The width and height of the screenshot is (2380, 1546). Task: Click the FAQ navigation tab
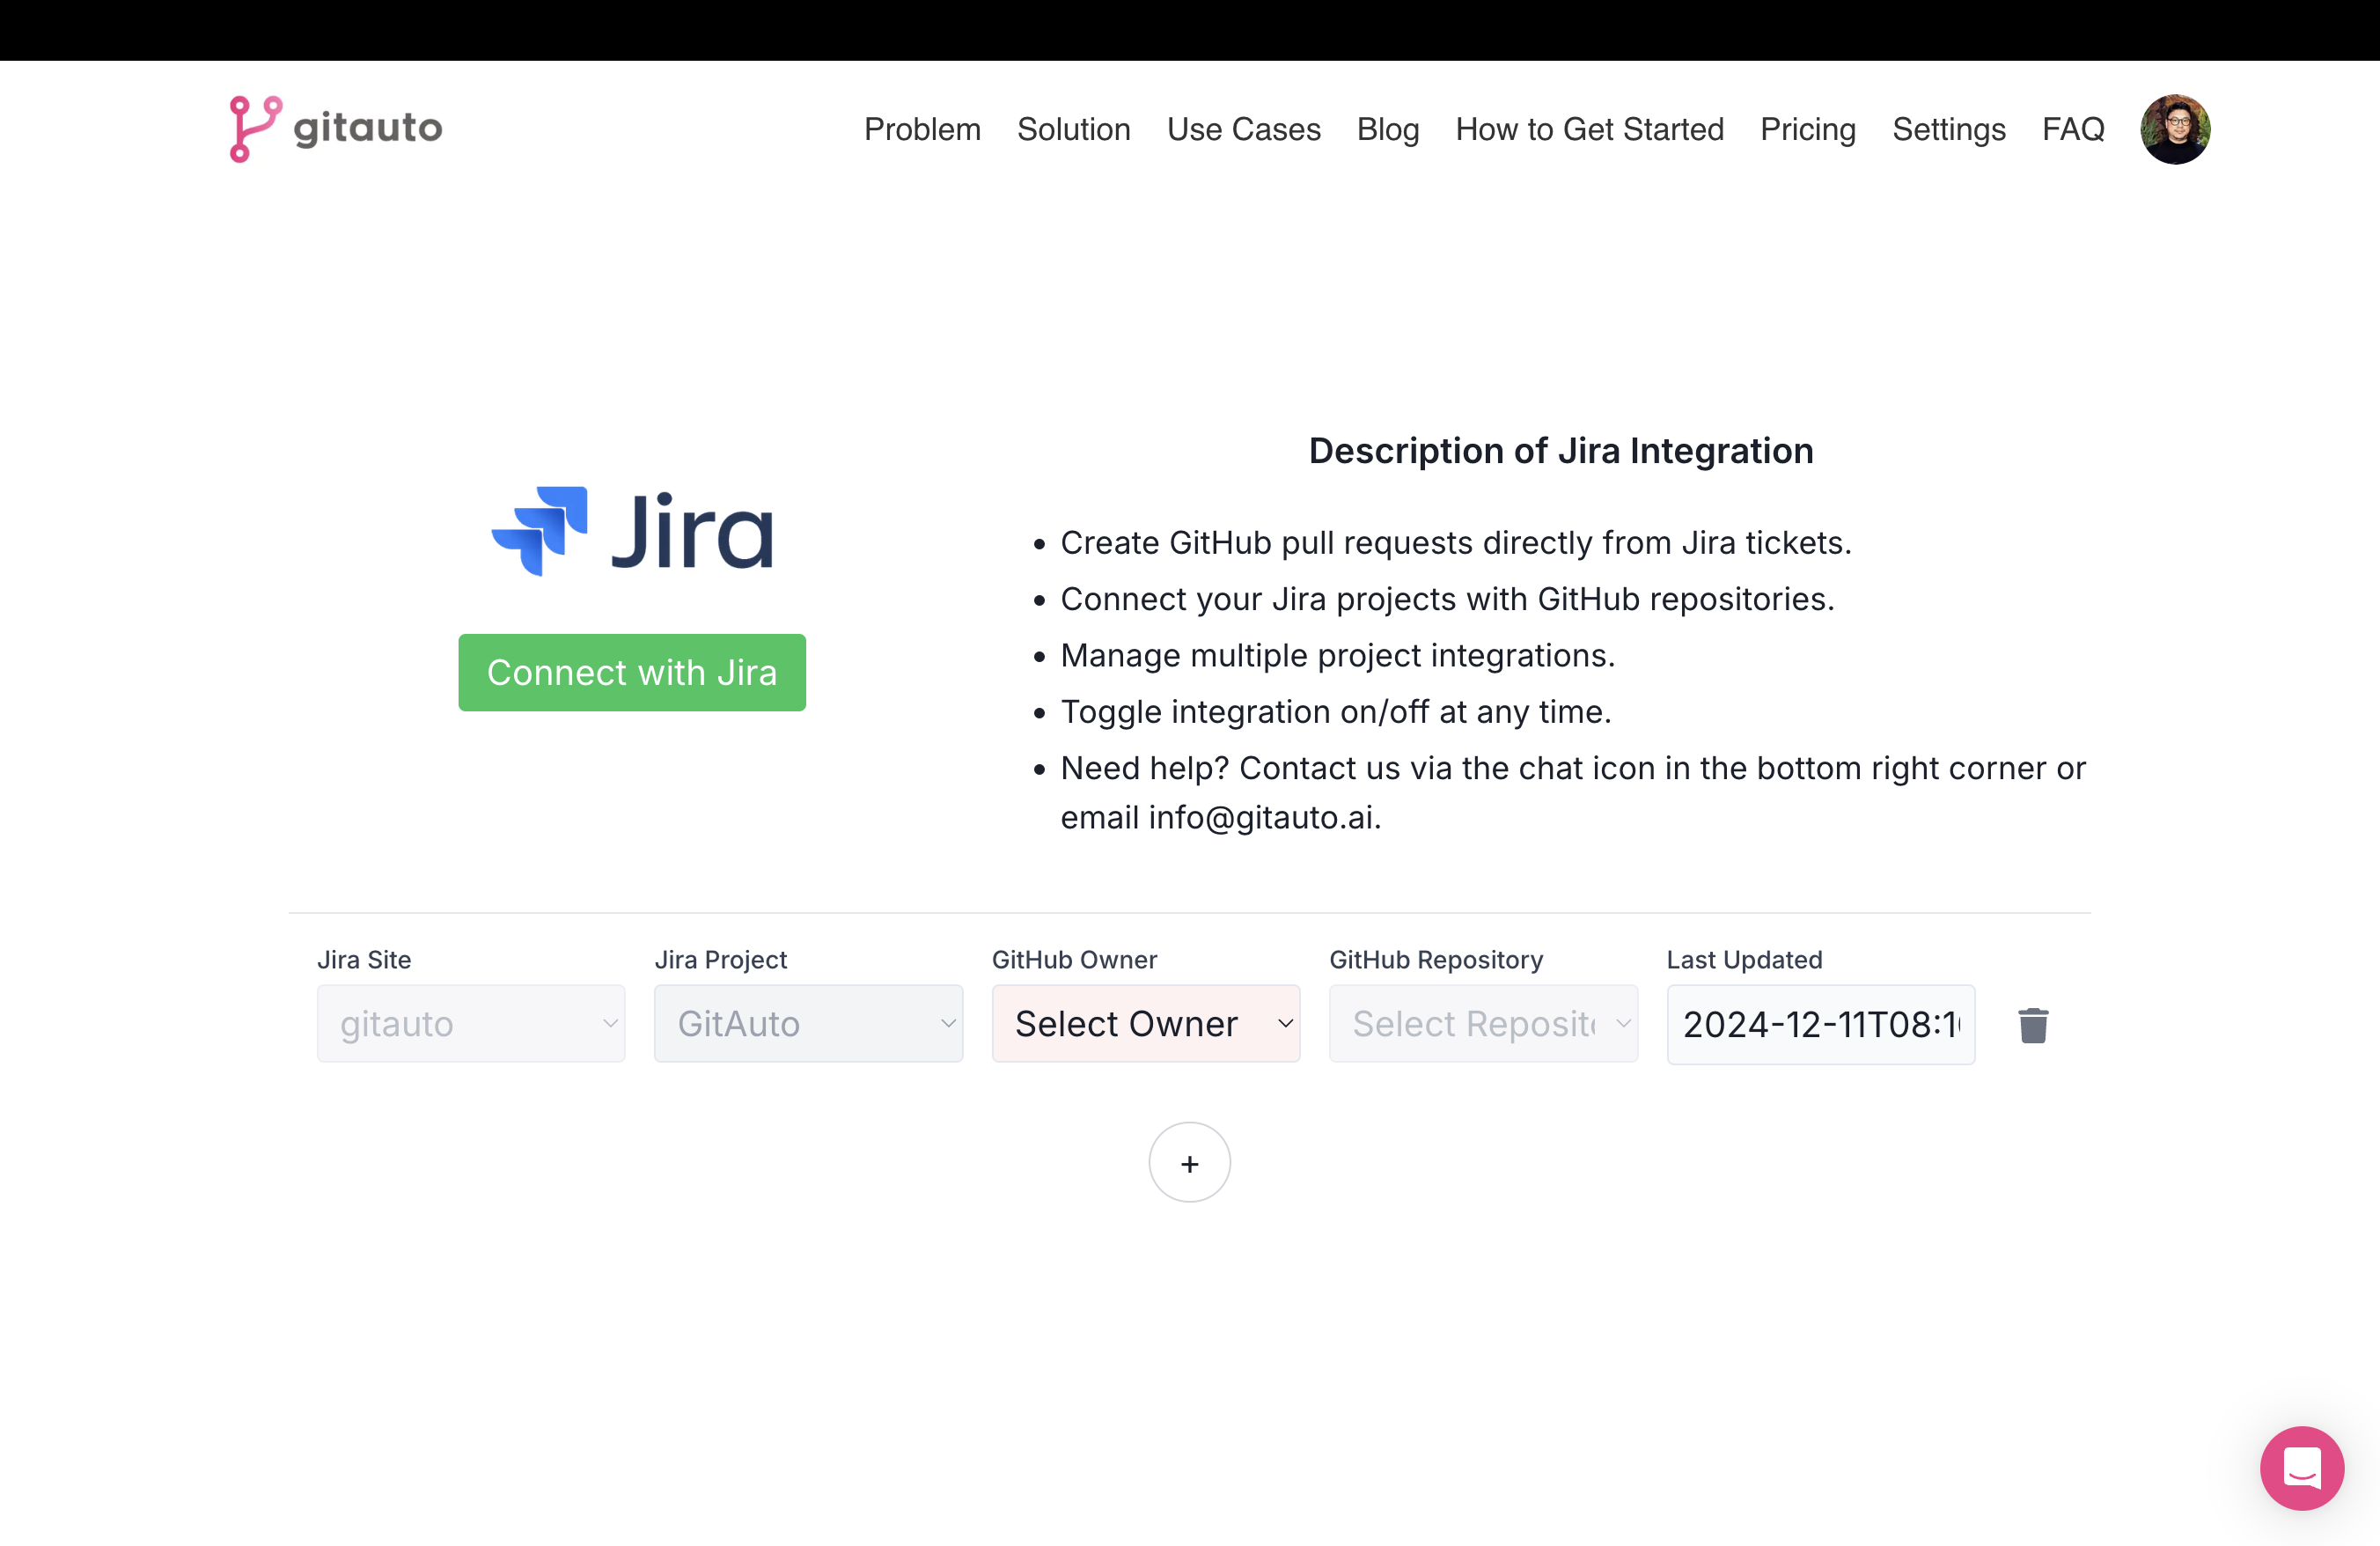tap(2076, 129)
